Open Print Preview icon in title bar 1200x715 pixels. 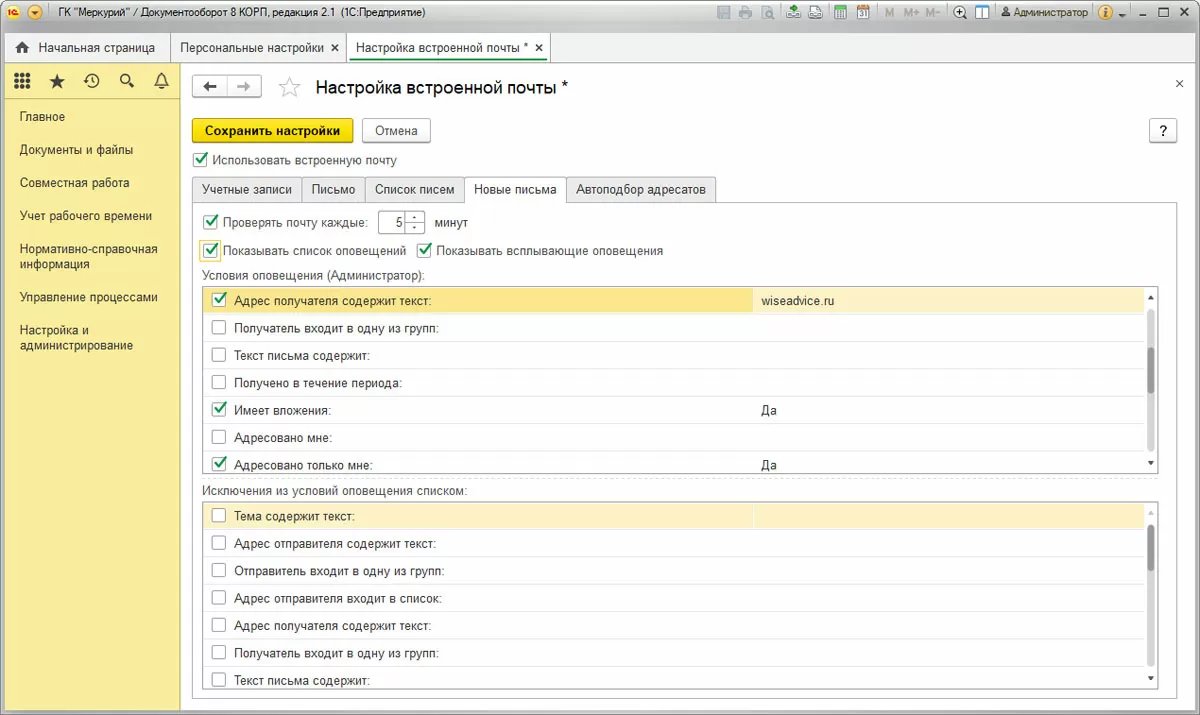click(x=767, y=13)
